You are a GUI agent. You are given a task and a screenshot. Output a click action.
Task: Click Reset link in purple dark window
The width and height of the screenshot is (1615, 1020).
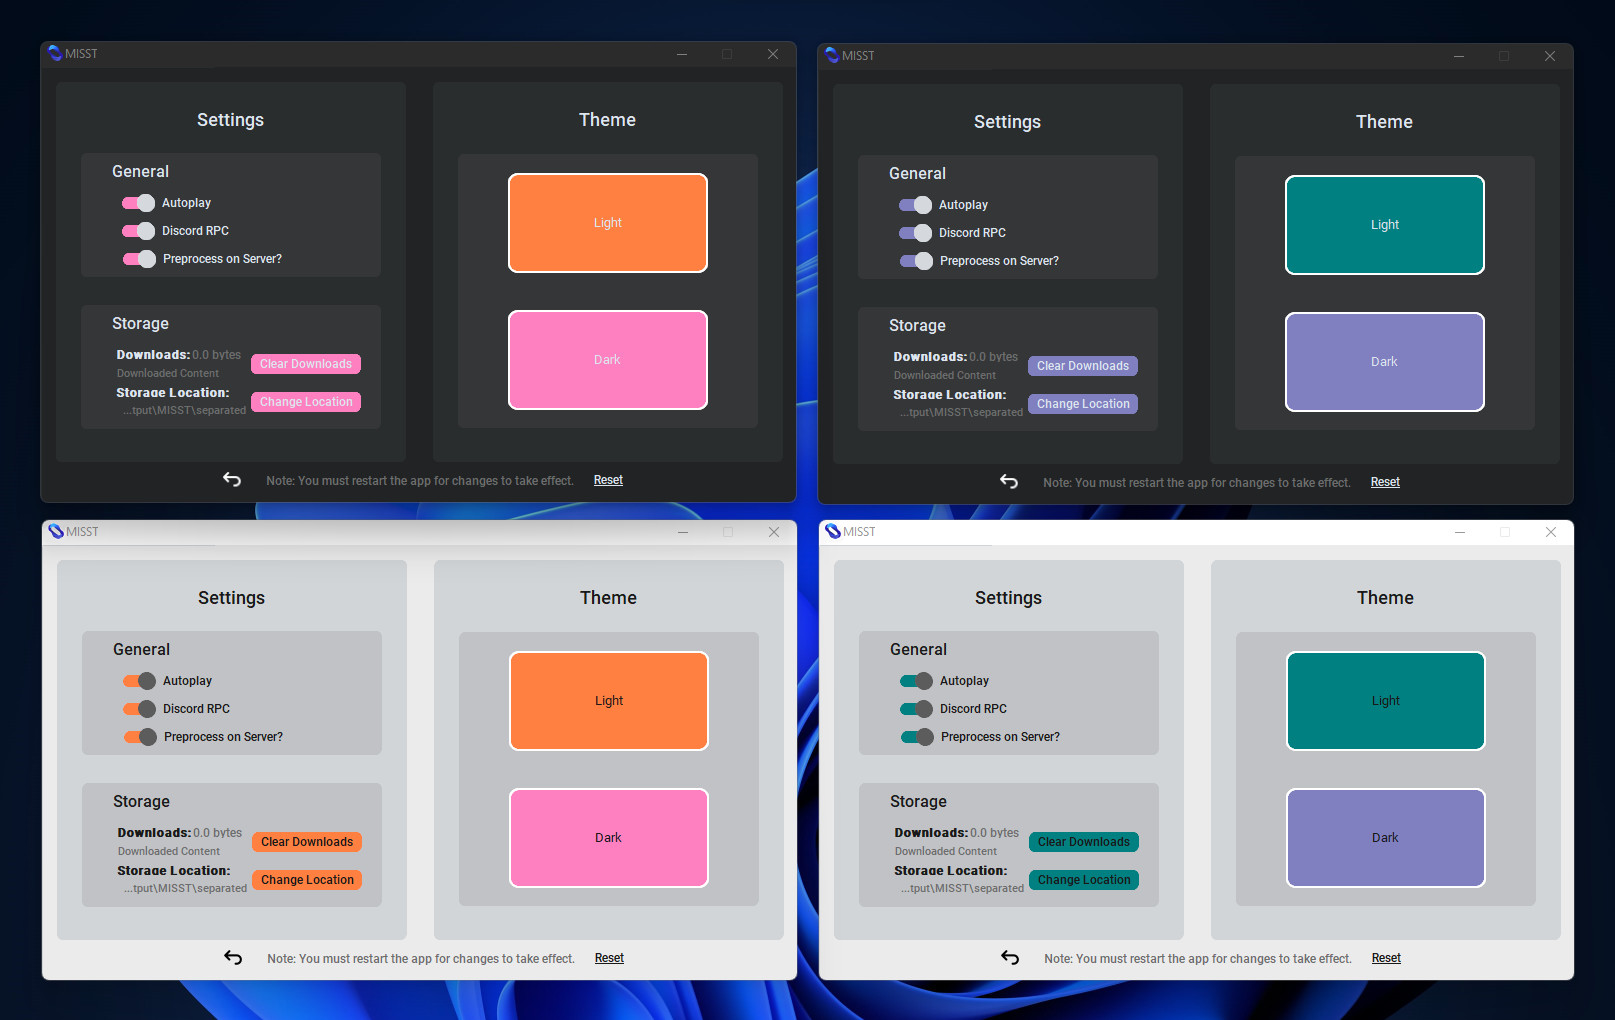click(x=1385, y=482)
